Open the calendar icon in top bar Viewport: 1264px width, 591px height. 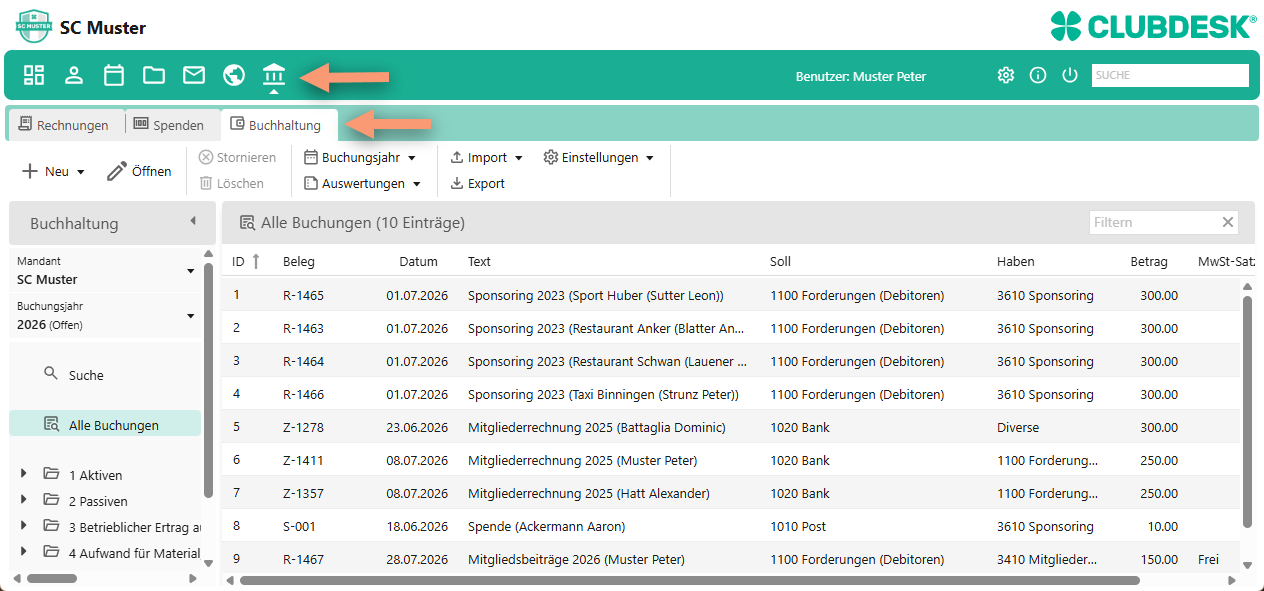pos(114,75)
